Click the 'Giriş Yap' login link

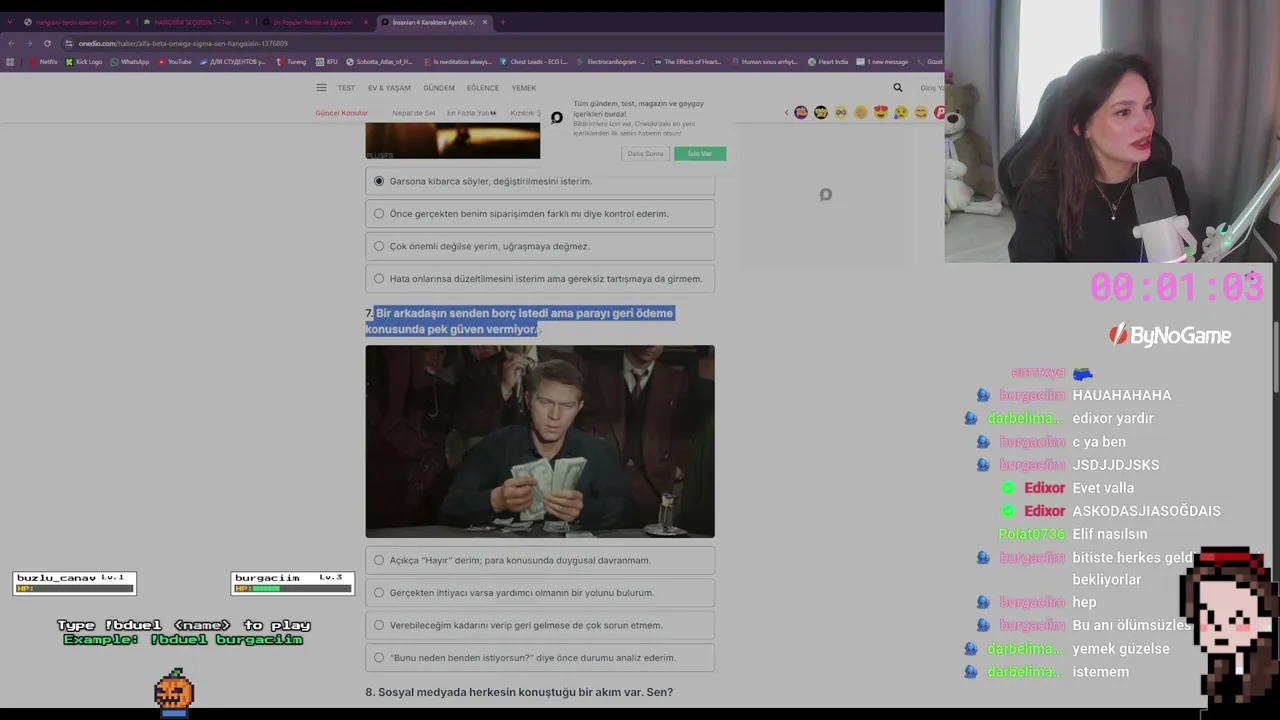click(x=931, y=88)
